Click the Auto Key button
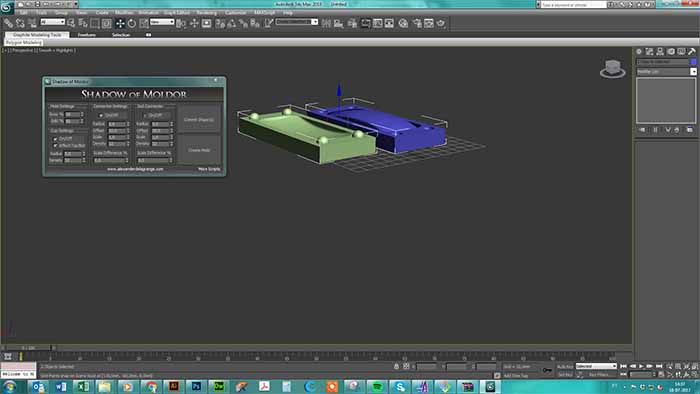700x394 pixels. (565, 366)
